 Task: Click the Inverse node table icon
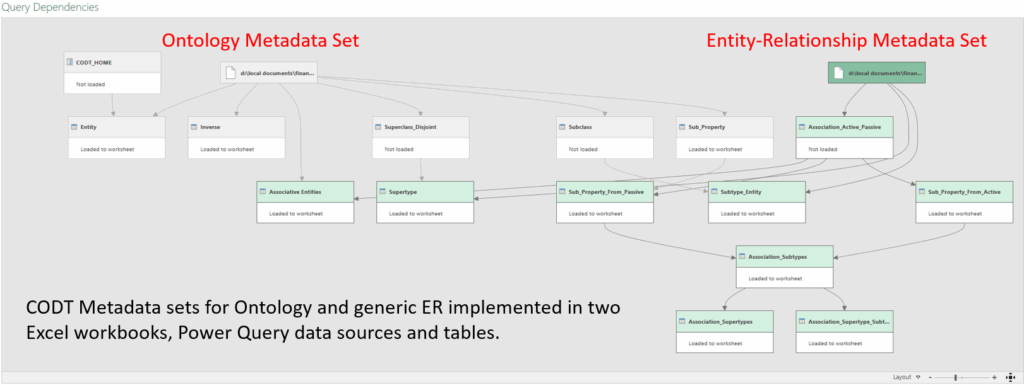click(x=195, y=127)
